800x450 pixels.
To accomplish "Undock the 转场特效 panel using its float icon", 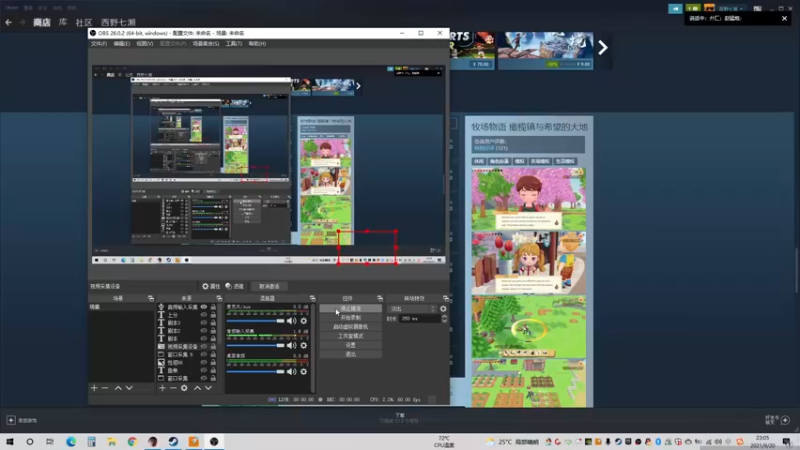I will tap(445, 298).
